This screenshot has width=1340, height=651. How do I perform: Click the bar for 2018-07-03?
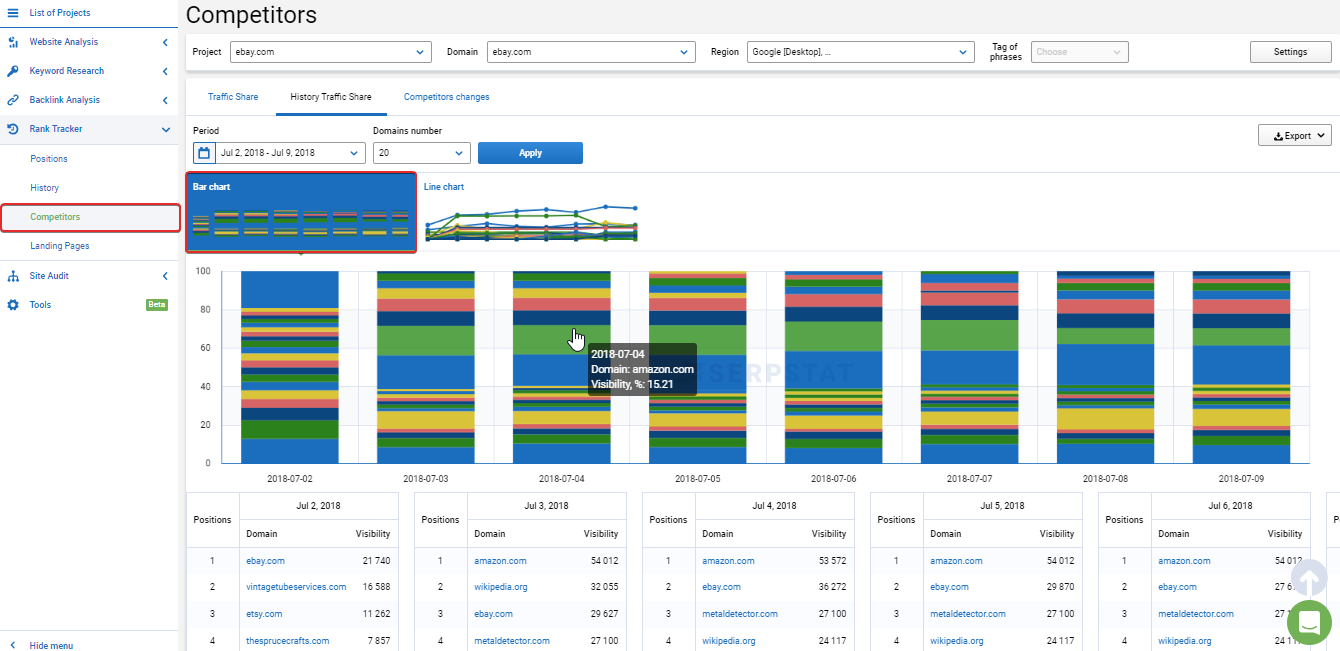point(426,367)
